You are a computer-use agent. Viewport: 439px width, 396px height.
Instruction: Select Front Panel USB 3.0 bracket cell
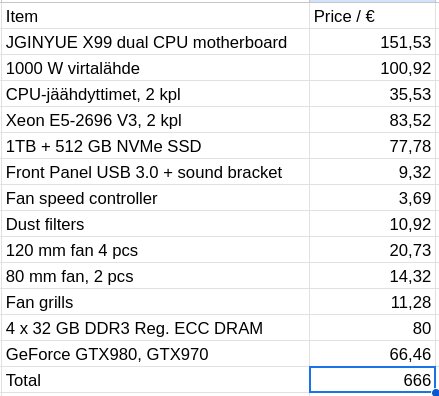pos(156,172)
